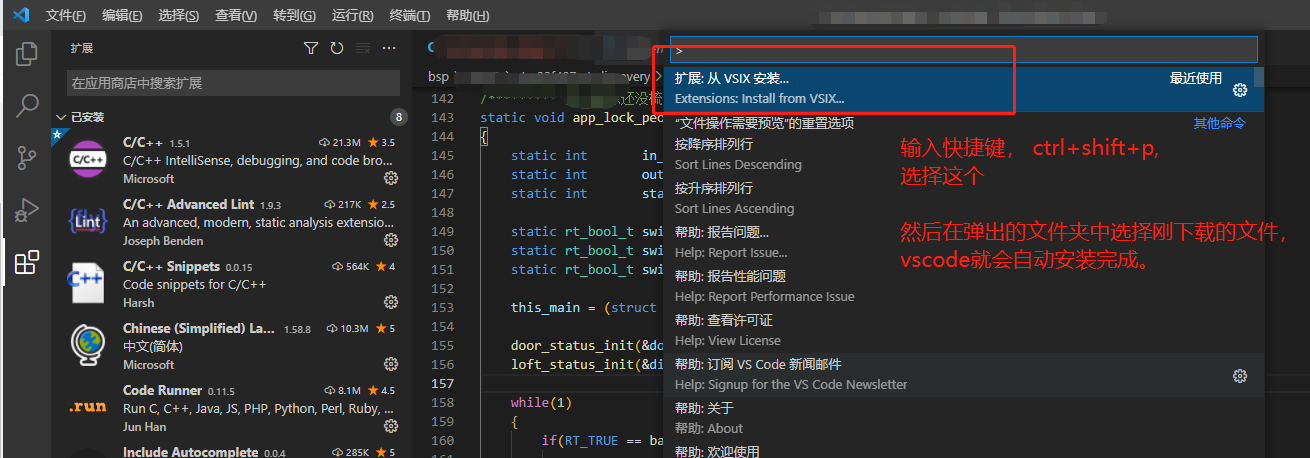Select the C/C++ Advanced Lint logo
This screenshot has height=458, width=1310.
[x=88, y=222]
